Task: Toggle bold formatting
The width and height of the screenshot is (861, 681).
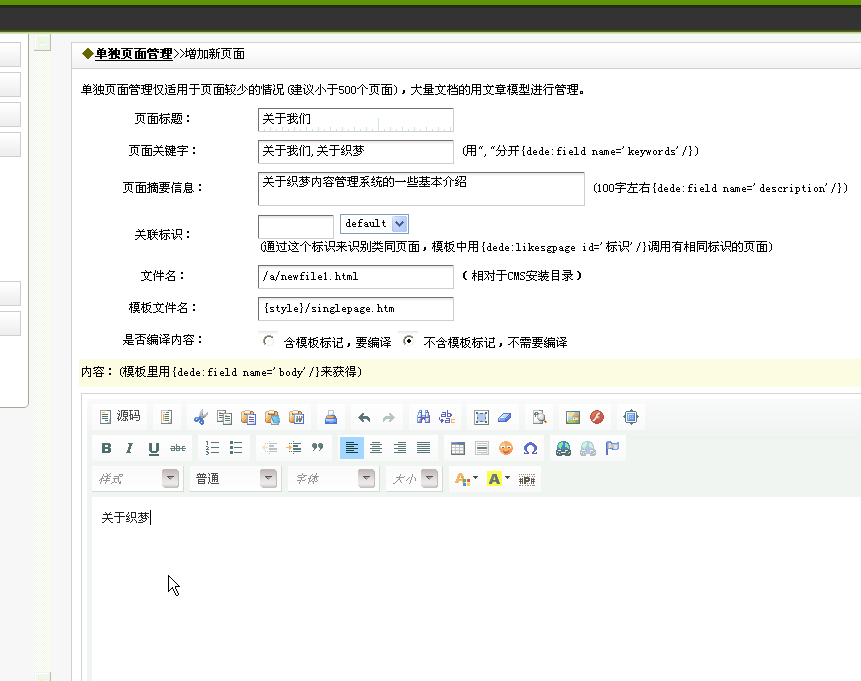Action: [x=106, y=448]
